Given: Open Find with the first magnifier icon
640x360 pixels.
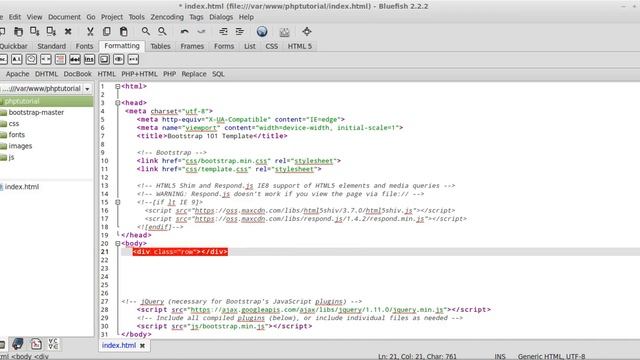Looking at the screenshot, I should [145, 31].
